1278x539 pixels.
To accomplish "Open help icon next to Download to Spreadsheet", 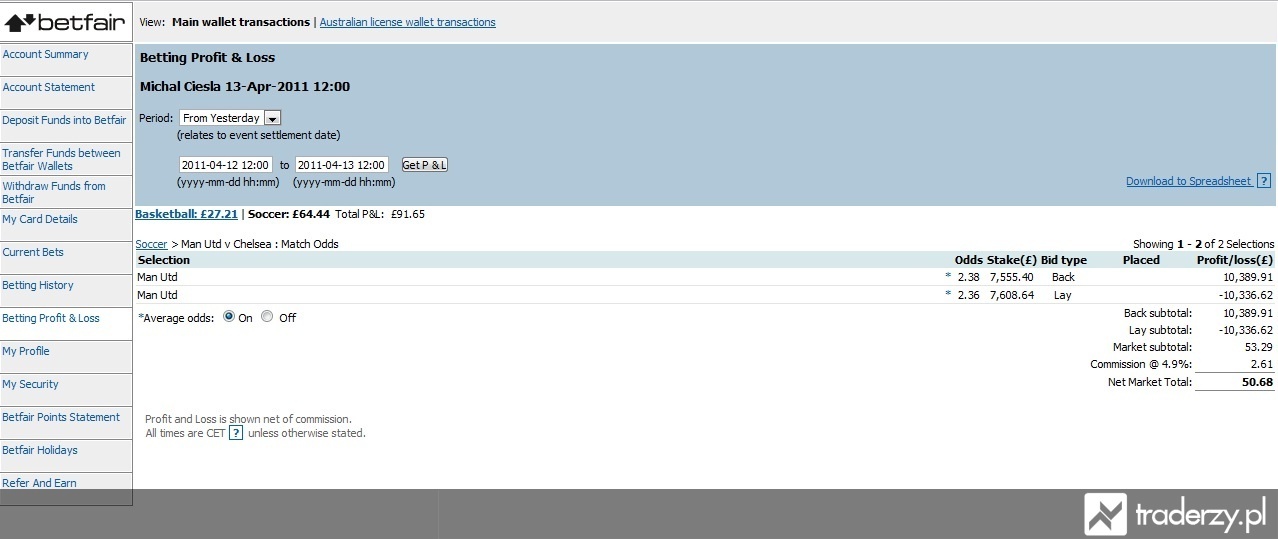I will click(x=1264, y=181).
